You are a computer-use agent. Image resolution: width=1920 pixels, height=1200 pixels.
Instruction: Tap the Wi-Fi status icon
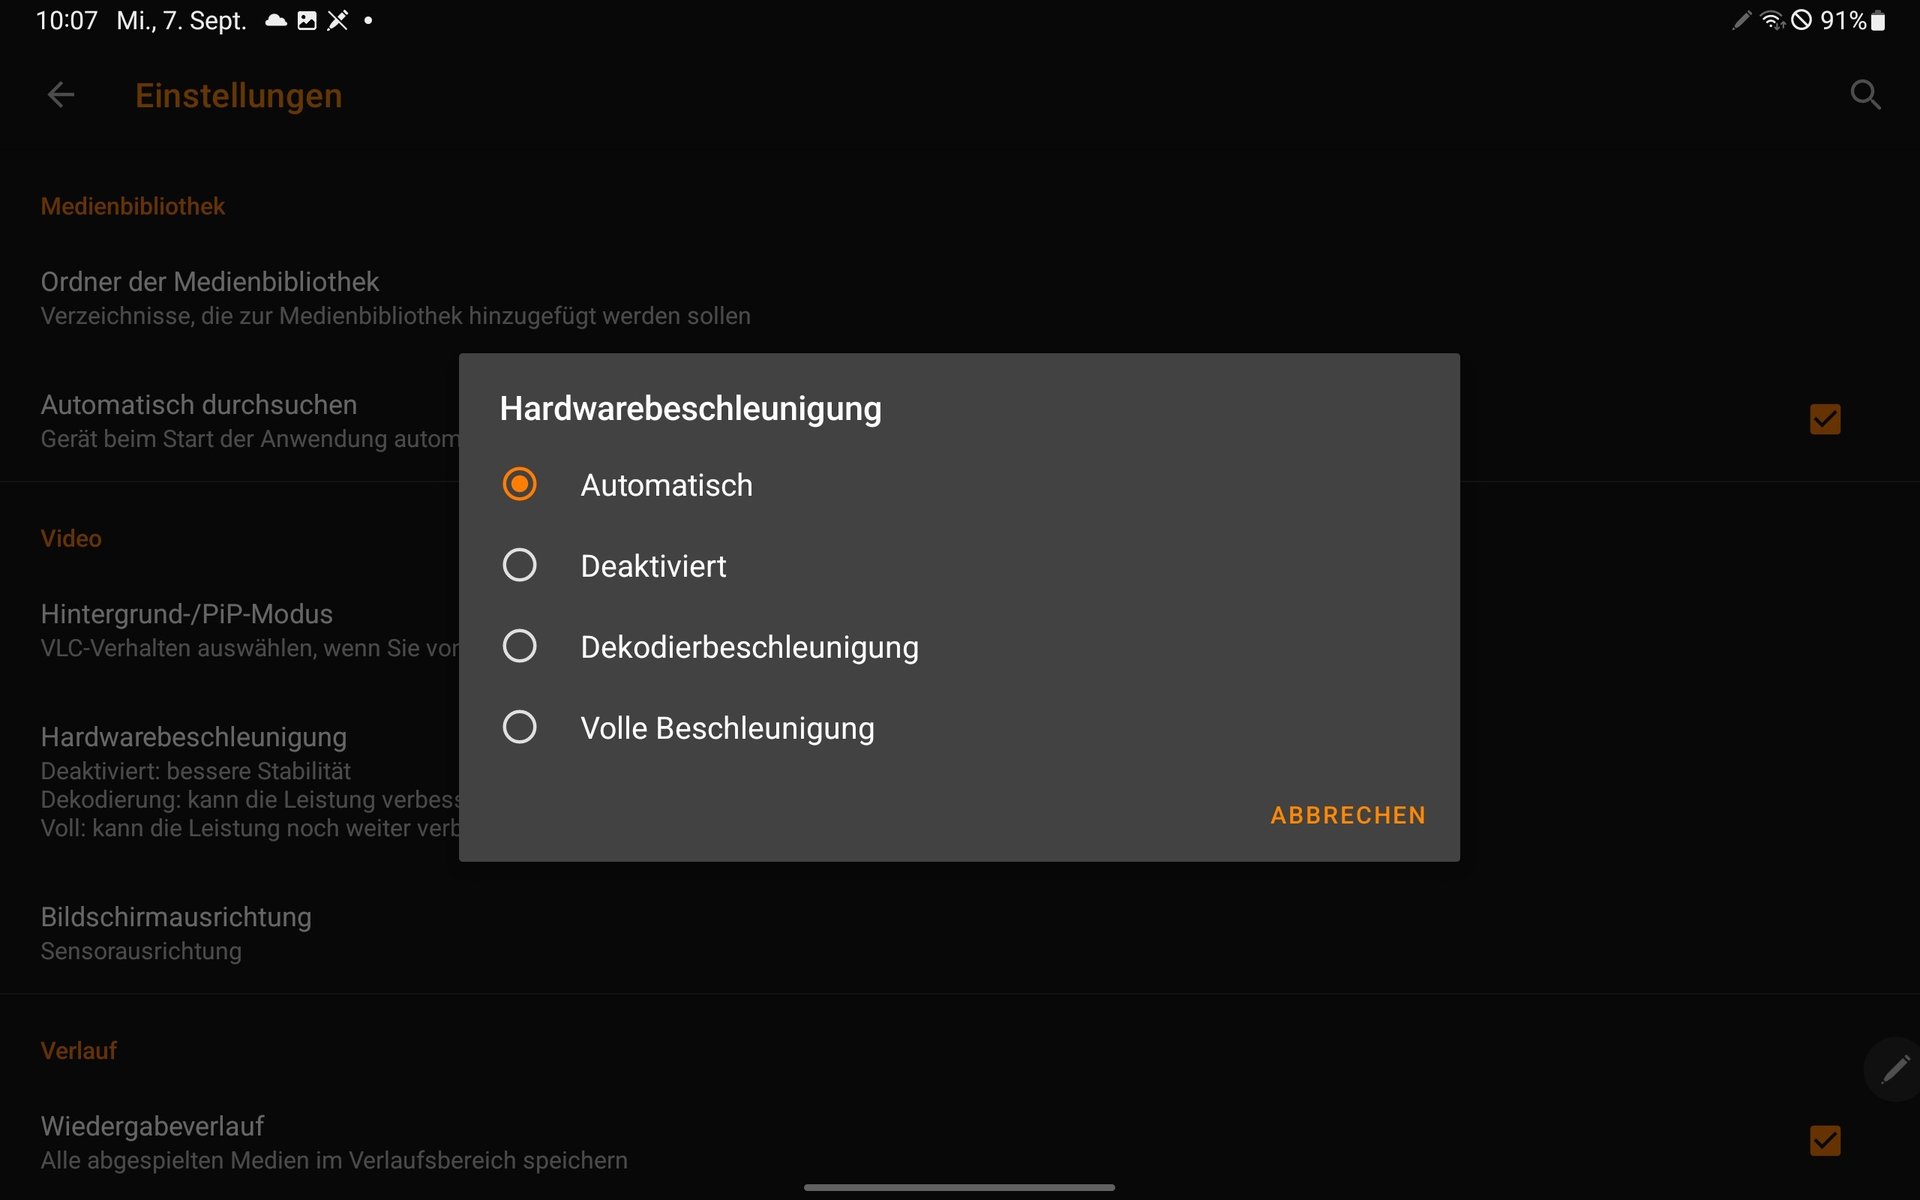[1771, 21]
